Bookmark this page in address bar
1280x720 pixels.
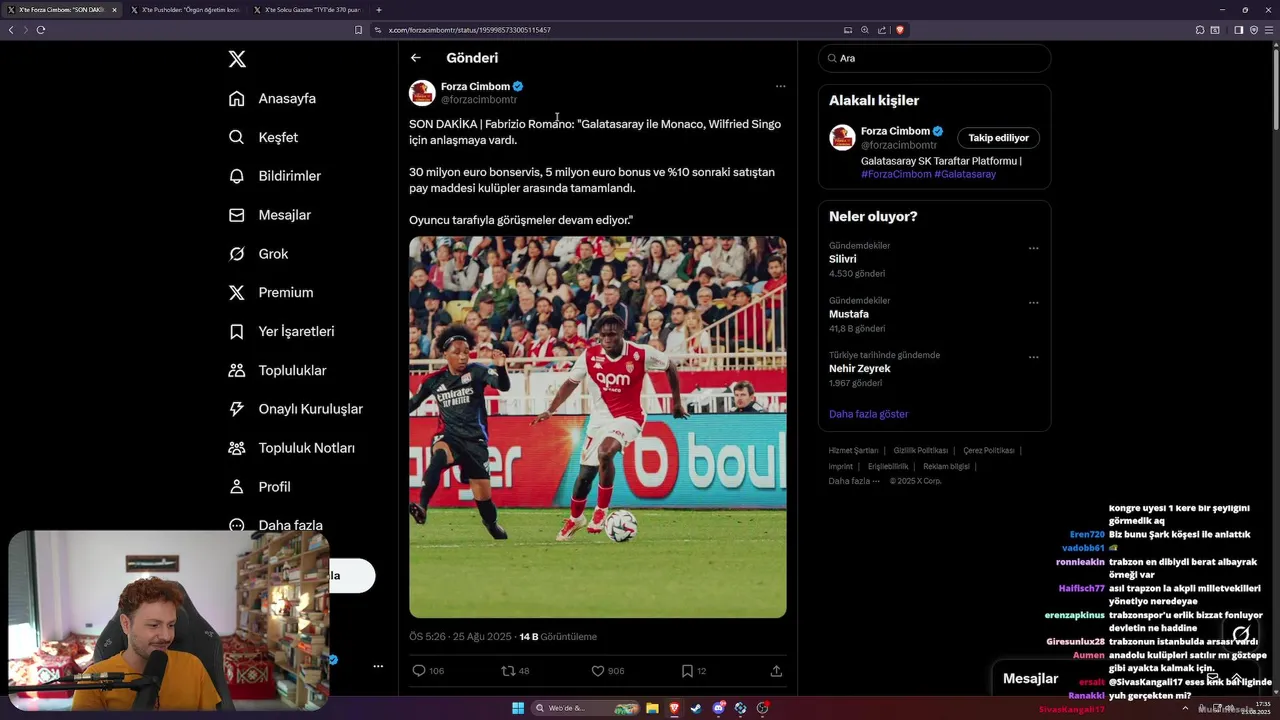coord(359,30)
